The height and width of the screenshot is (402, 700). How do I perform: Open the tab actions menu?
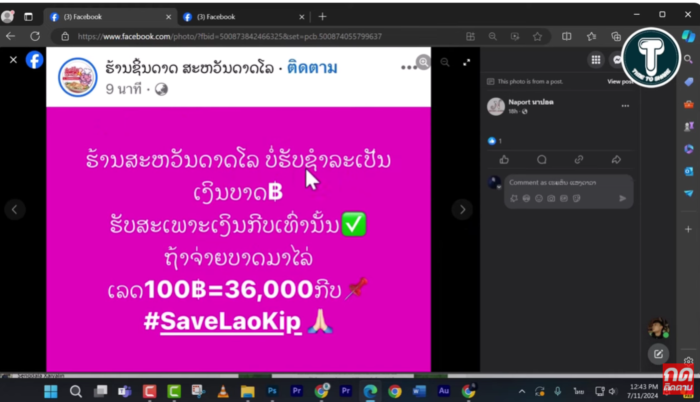click(29, 17)
